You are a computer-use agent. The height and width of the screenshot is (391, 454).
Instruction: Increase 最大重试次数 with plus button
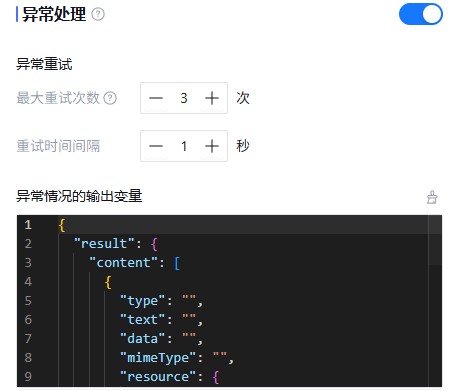[x=212, y=98]
